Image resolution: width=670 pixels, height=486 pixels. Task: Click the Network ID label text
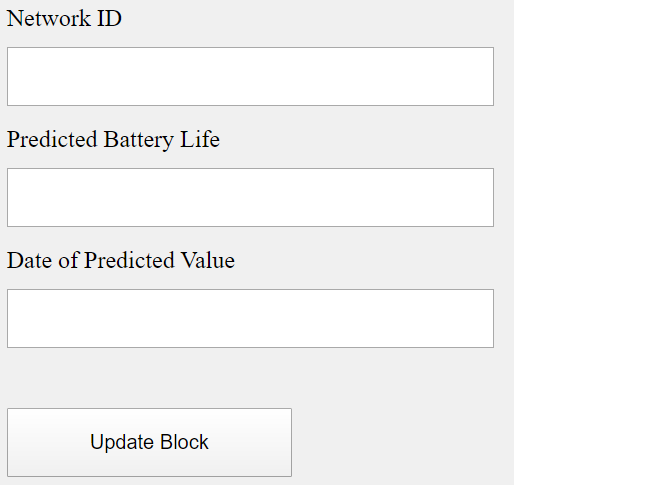tap(64, 18)
